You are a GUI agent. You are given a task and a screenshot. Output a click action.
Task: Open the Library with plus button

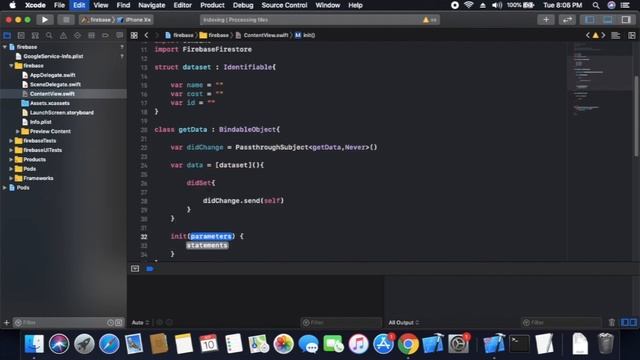[x=546, y=20]
